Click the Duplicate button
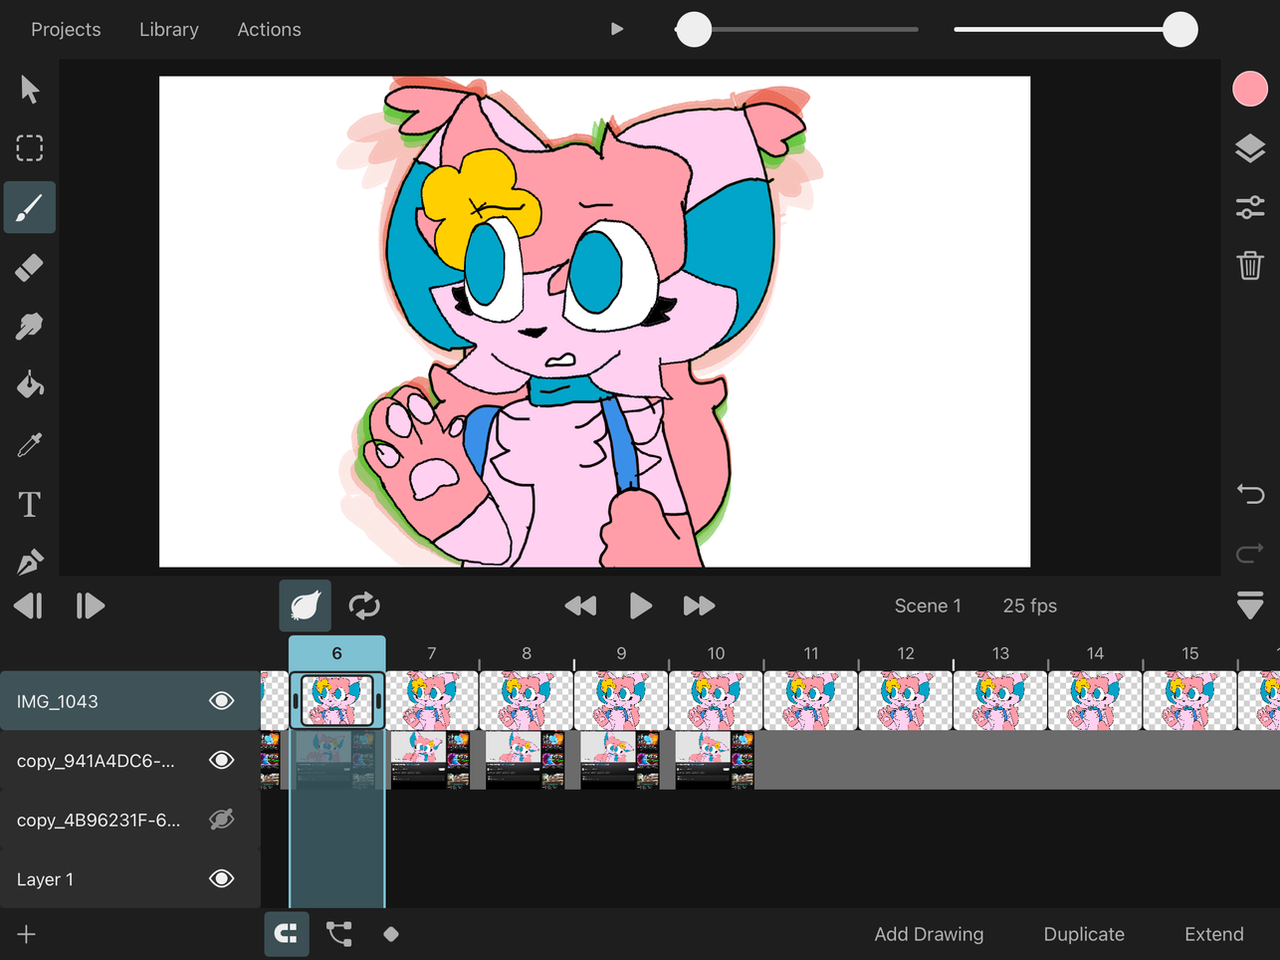 point(1084,934)
